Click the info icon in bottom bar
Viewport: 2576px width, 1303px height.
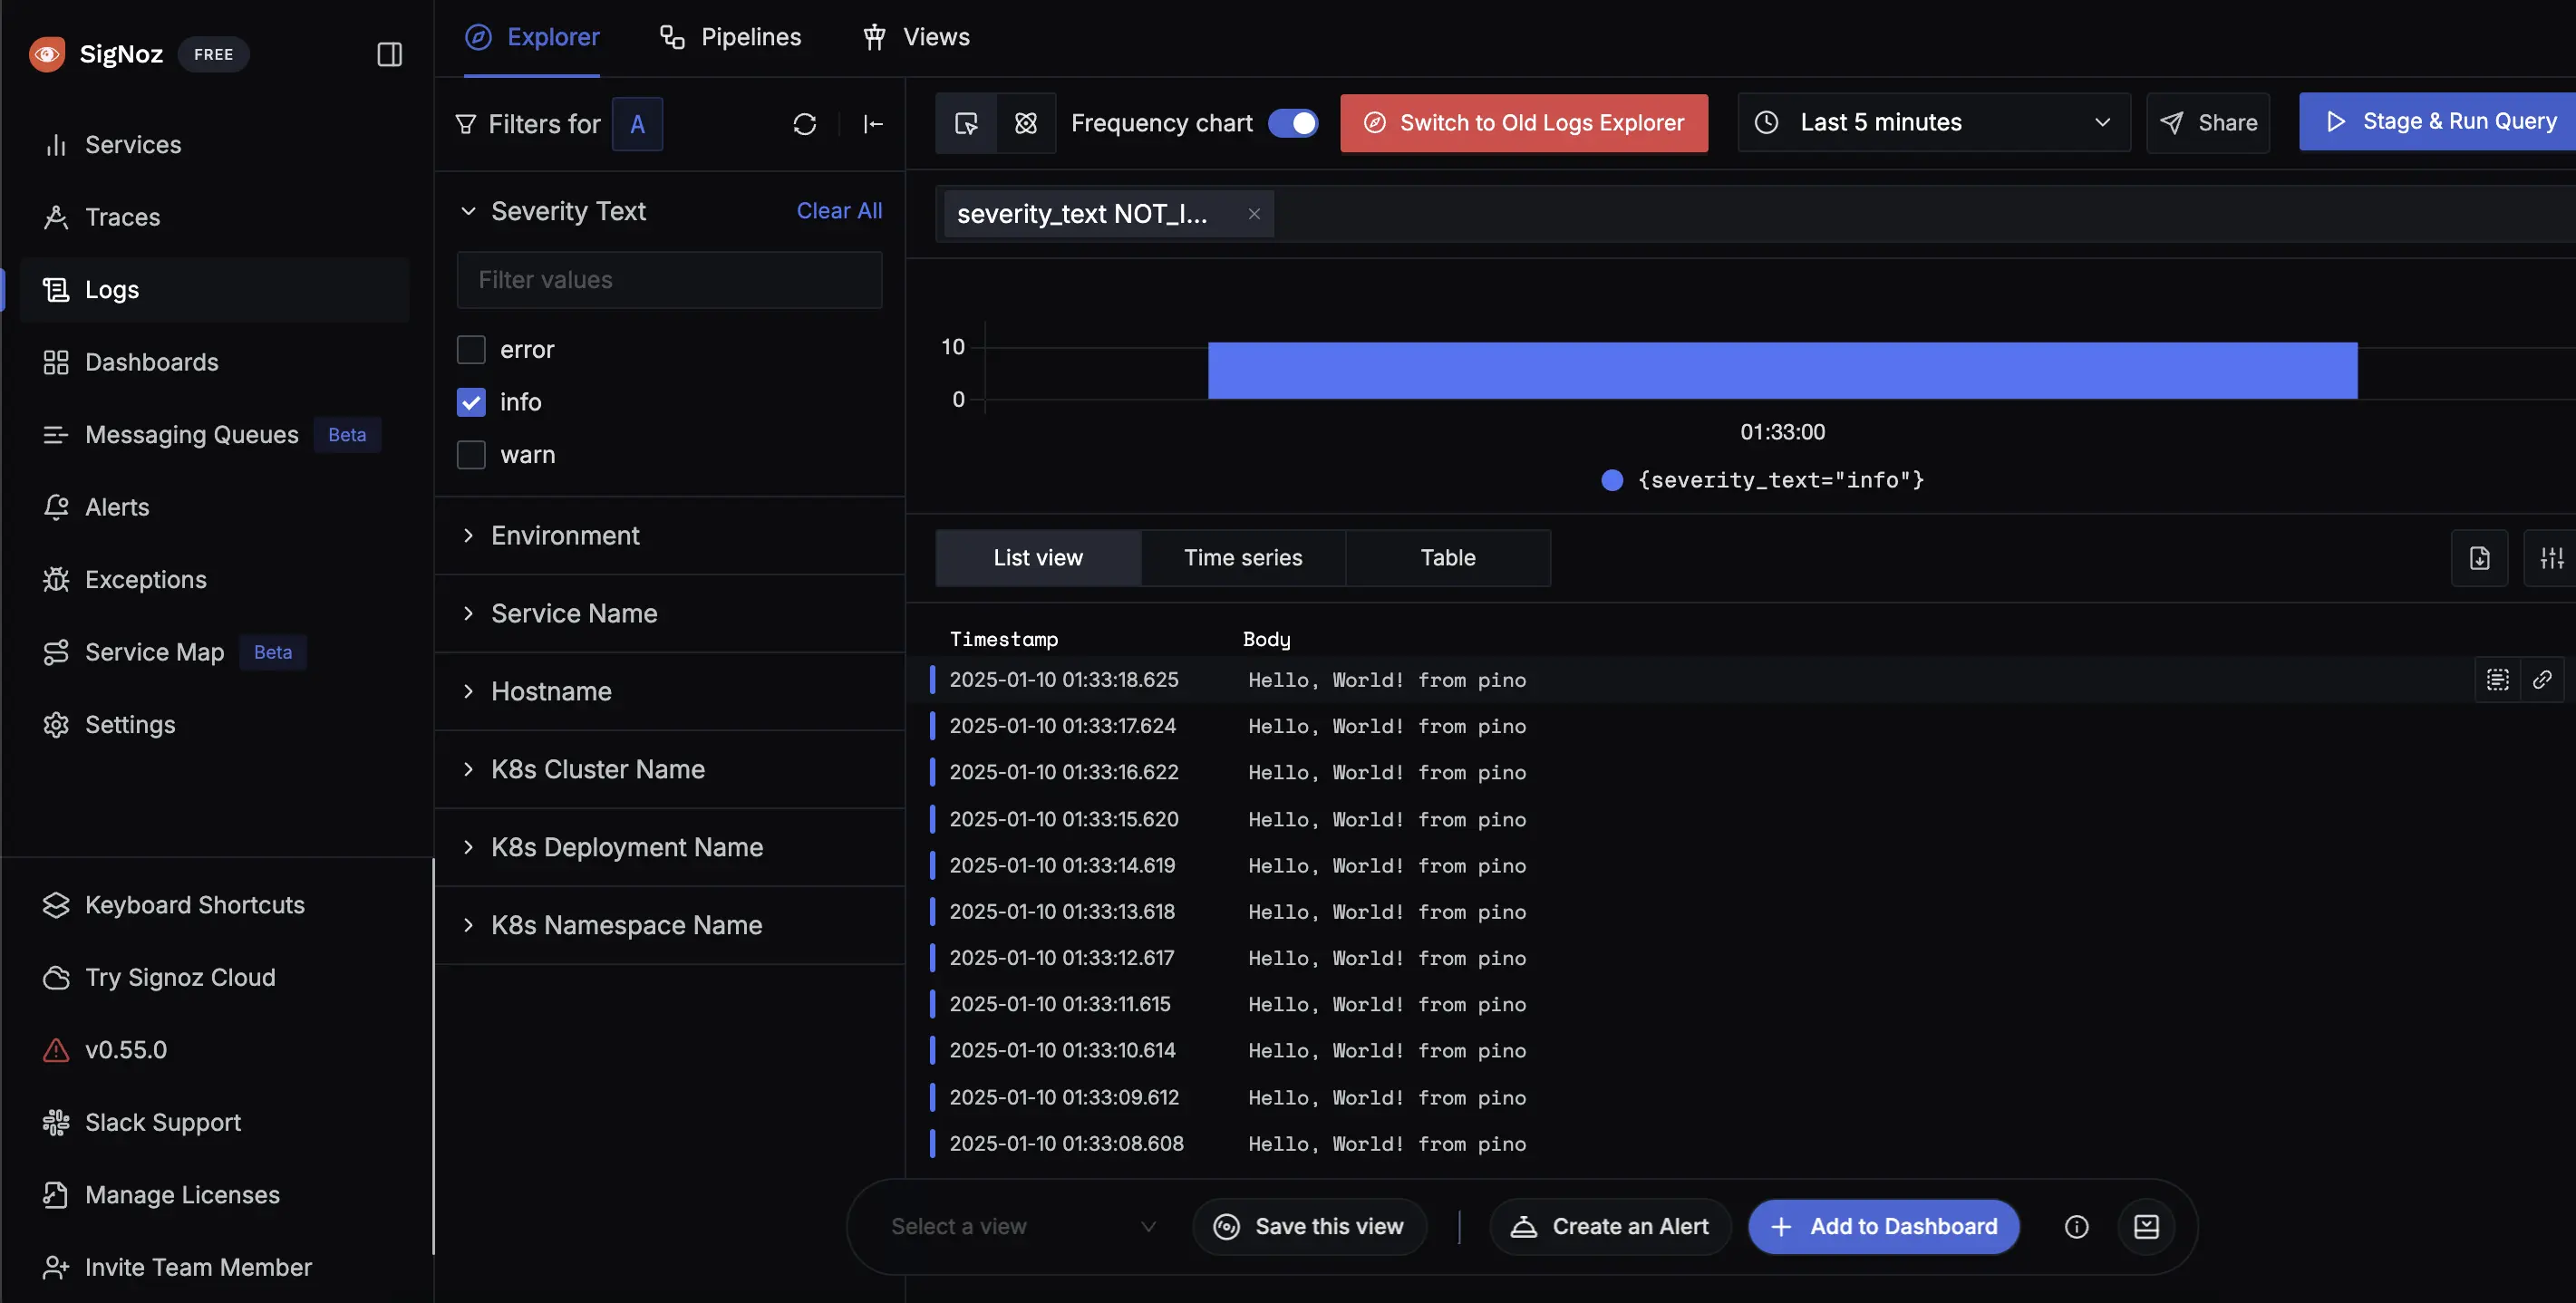coord(2076,1227)
